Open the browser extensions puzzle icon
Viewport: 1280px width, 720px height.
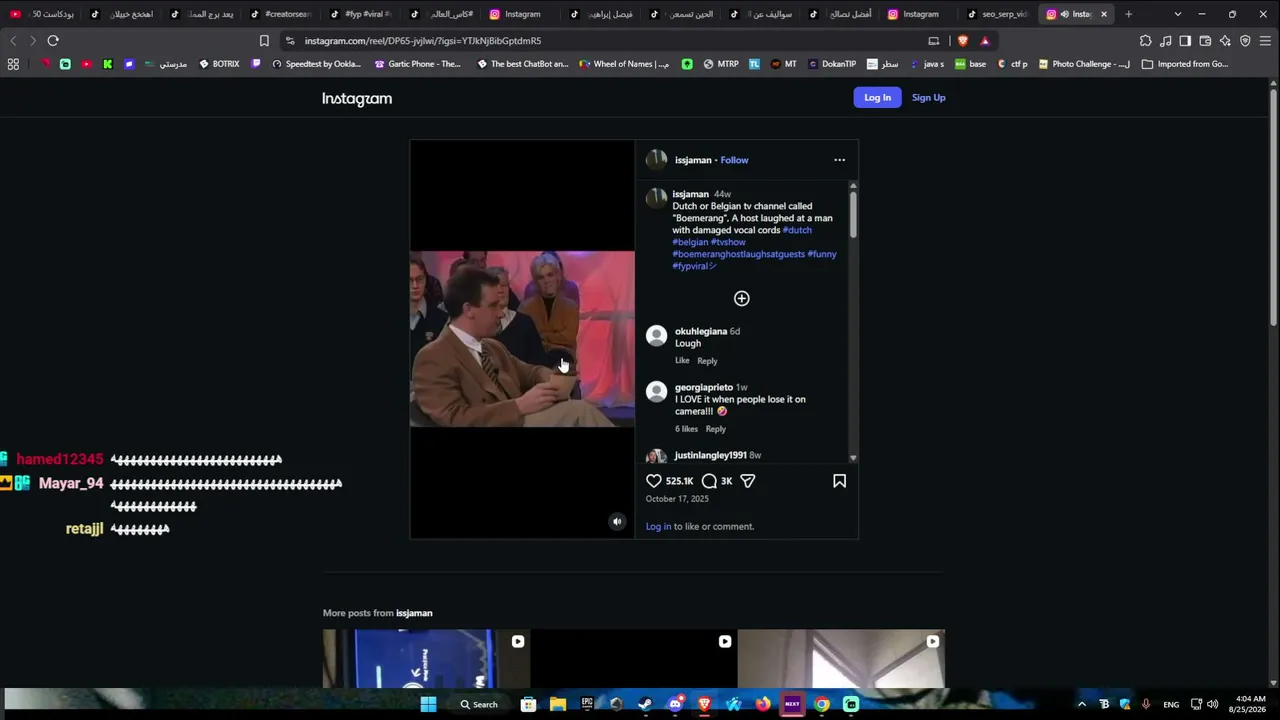1145,41
